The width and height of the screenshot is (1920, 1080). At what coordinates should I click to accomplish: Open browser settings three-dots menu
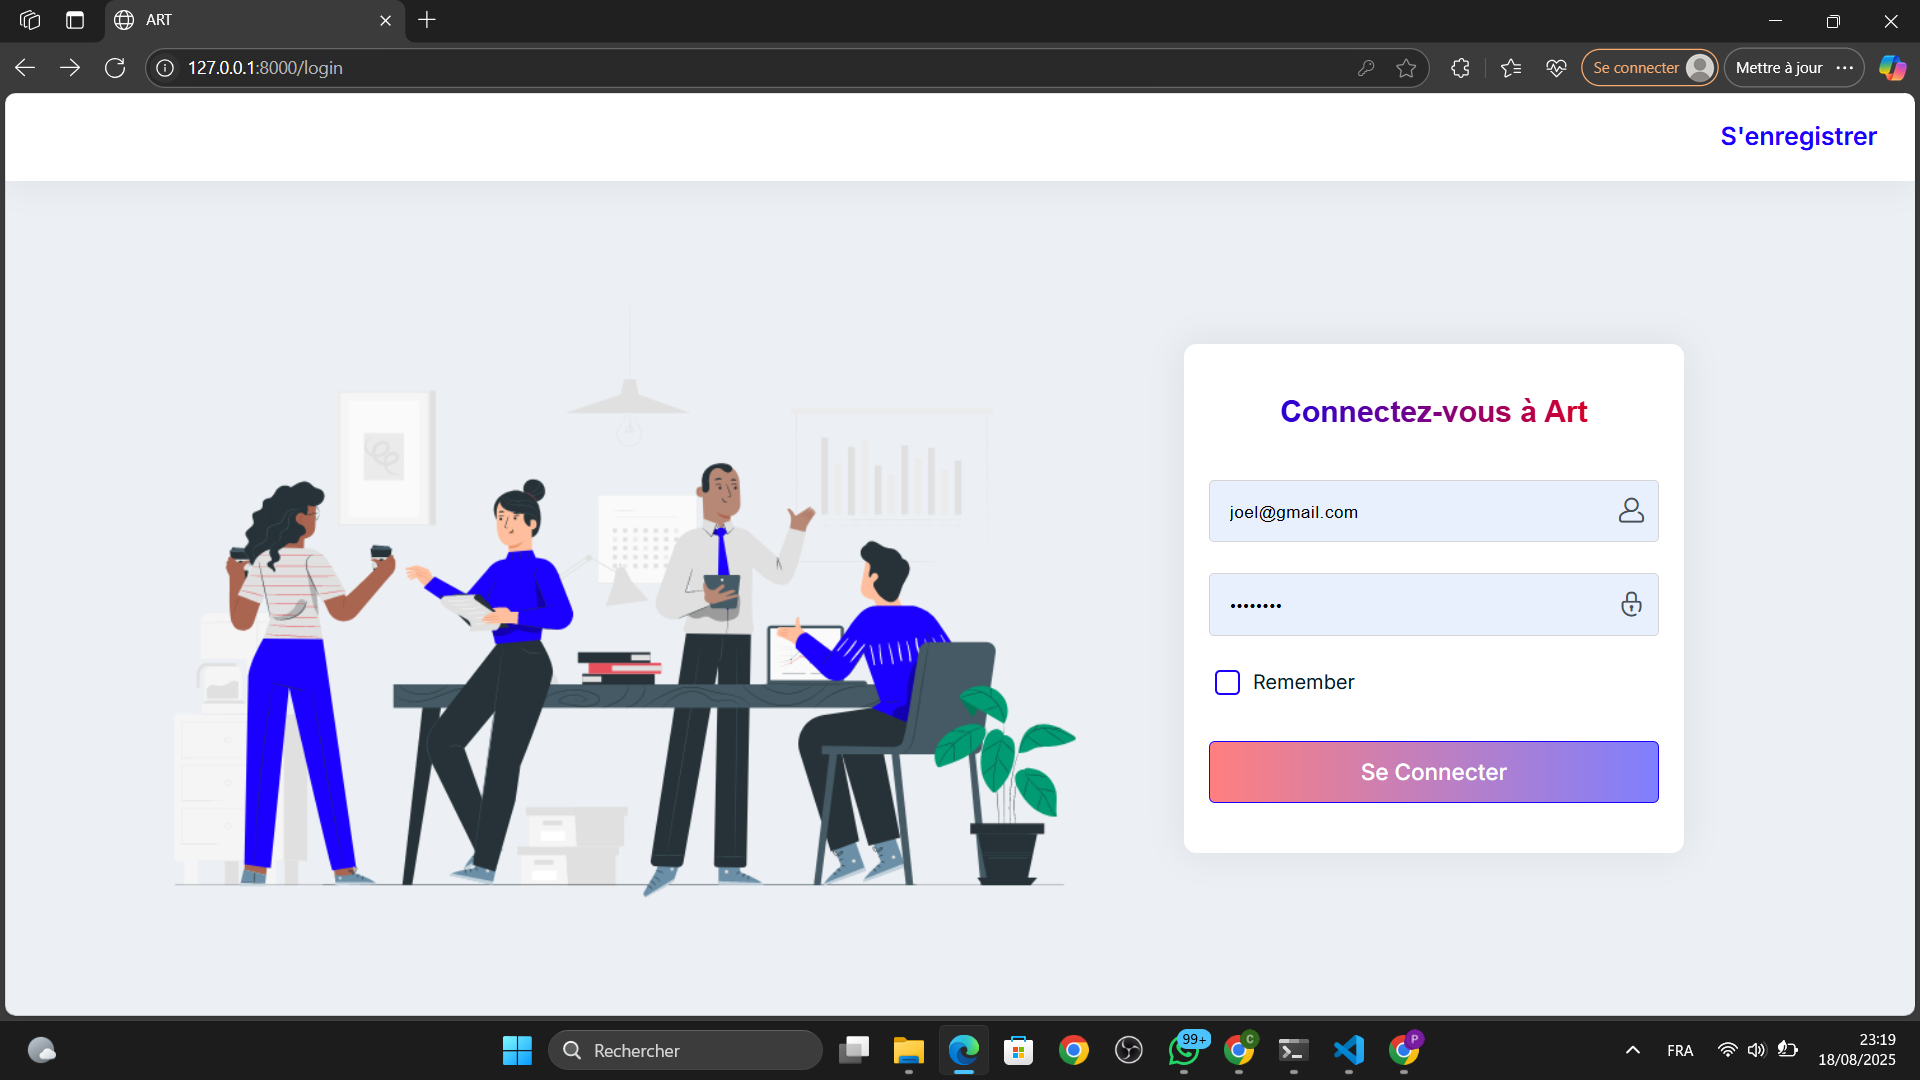[1845, 68]
